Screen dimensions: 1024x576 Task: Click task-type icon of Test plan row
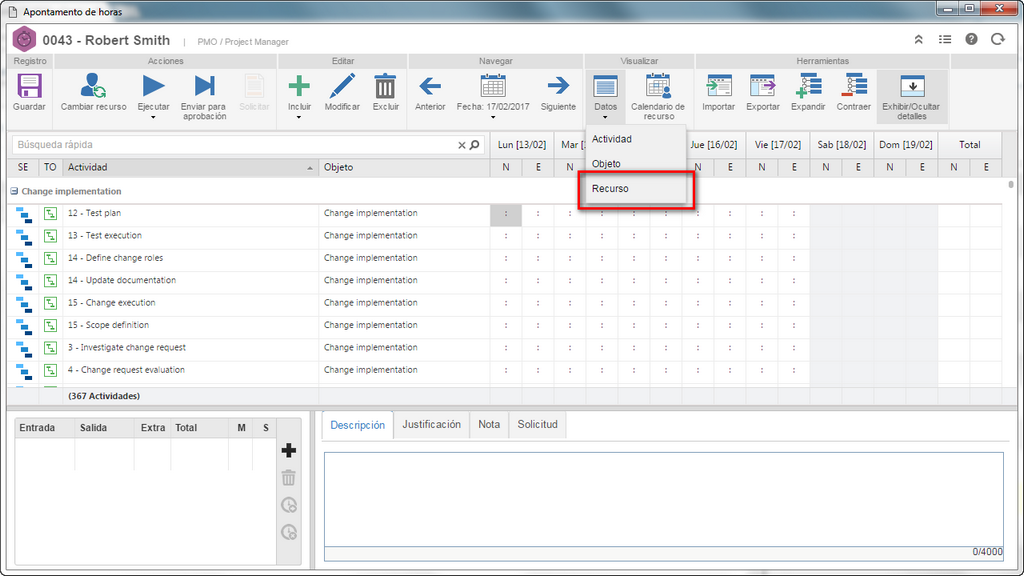[x=50, y=214]
